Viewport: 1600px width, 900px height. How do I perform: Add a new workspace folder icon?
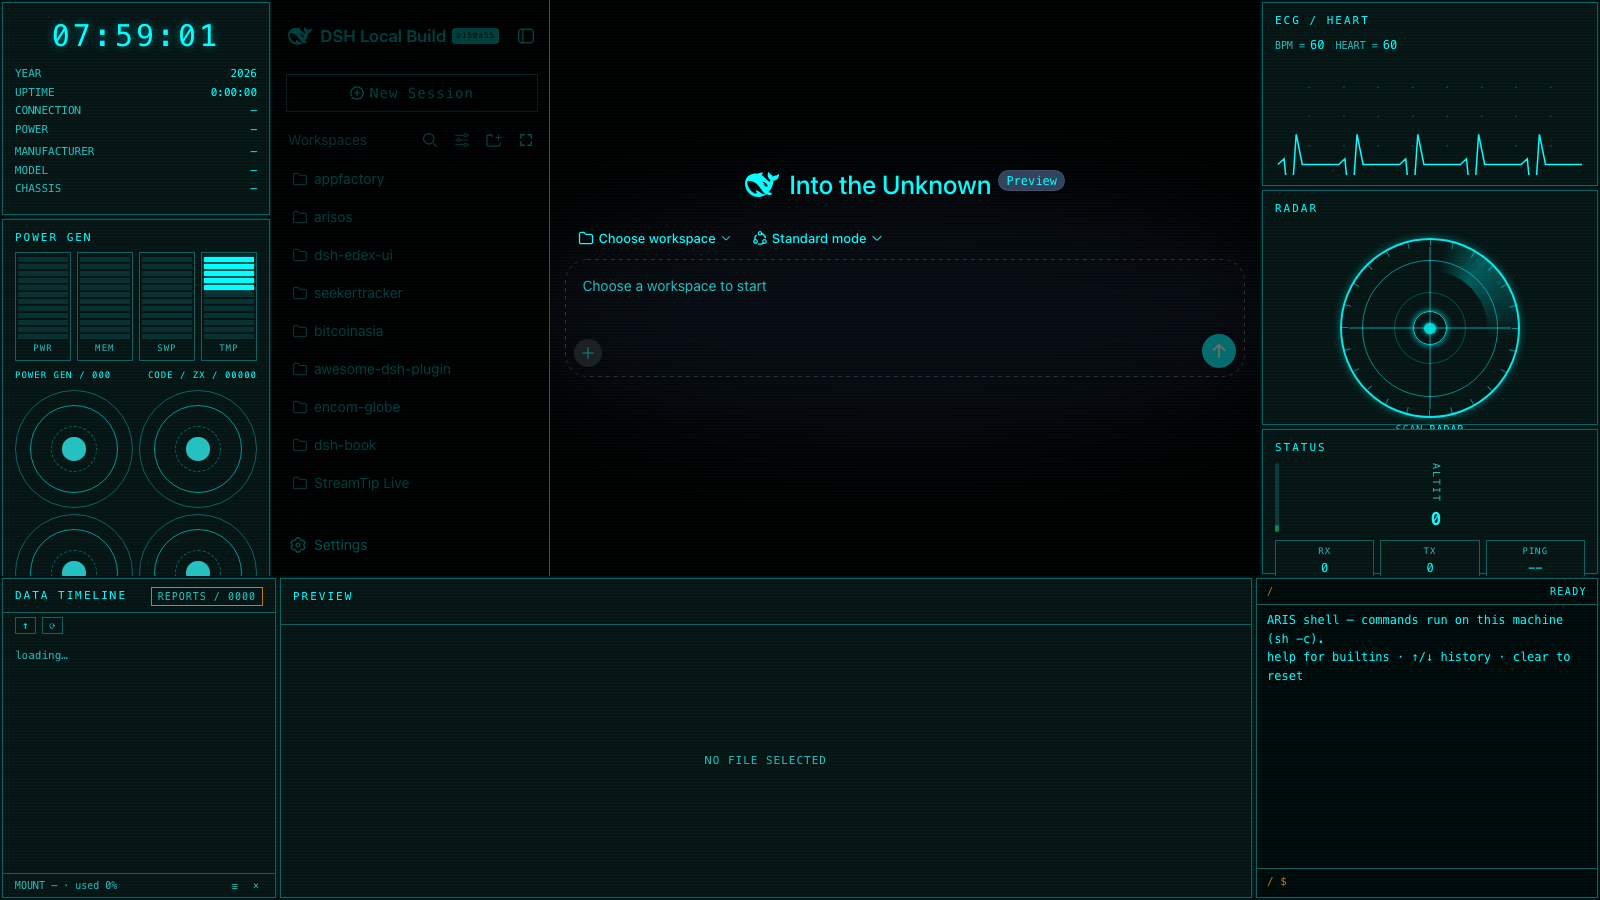coord(494,140)
